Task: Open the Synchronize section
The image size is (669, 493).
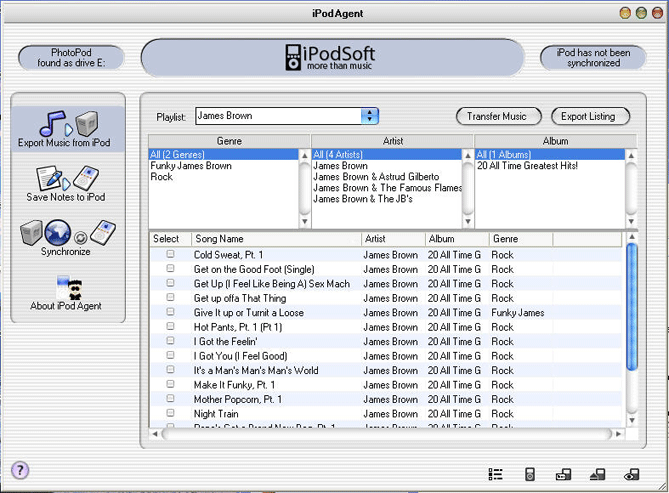Action: (x=68, y=238)
